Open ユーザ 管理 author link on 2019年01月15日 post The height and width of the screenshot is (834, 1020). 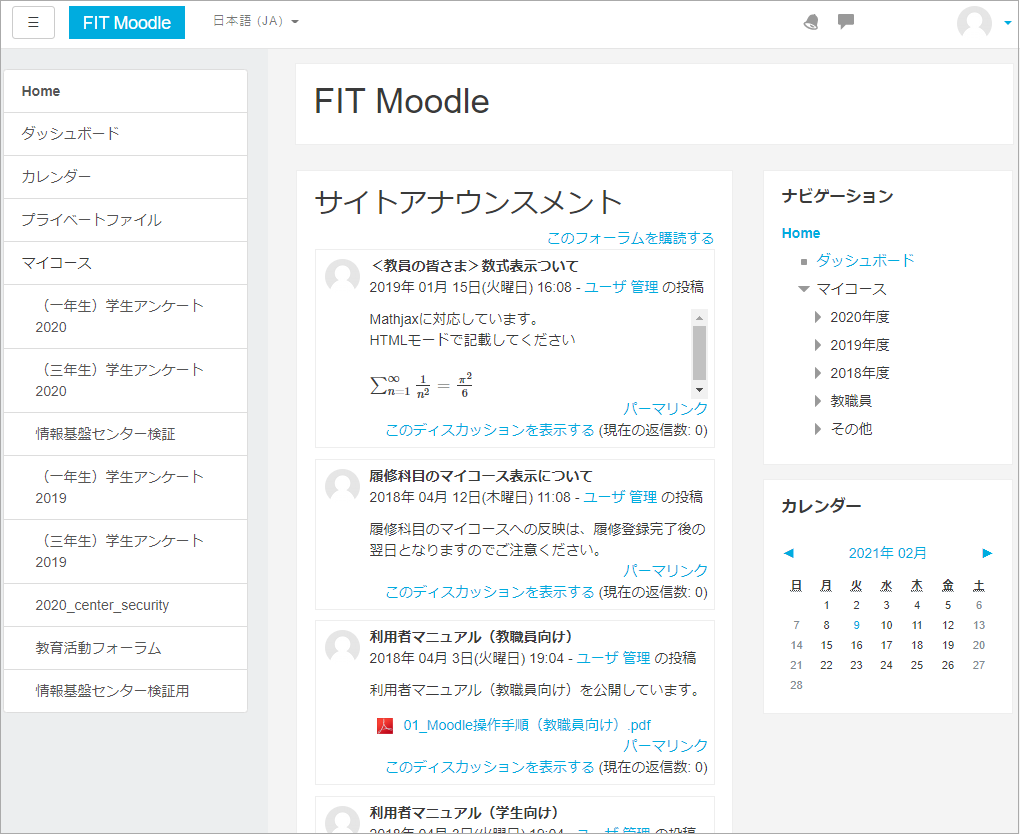[621, 287]
